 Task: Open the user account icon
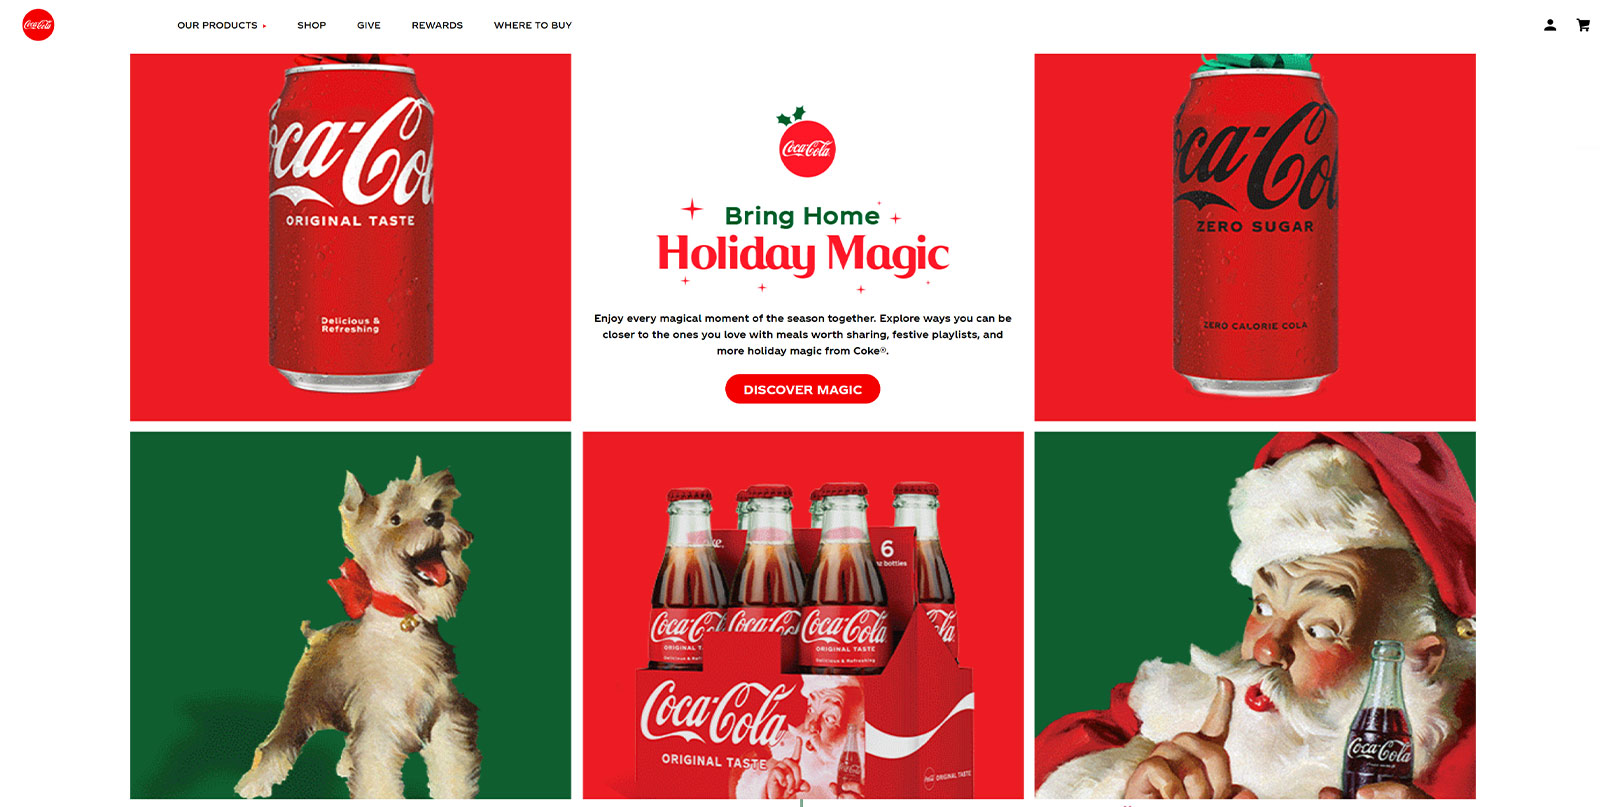(x=1550, y=25)
